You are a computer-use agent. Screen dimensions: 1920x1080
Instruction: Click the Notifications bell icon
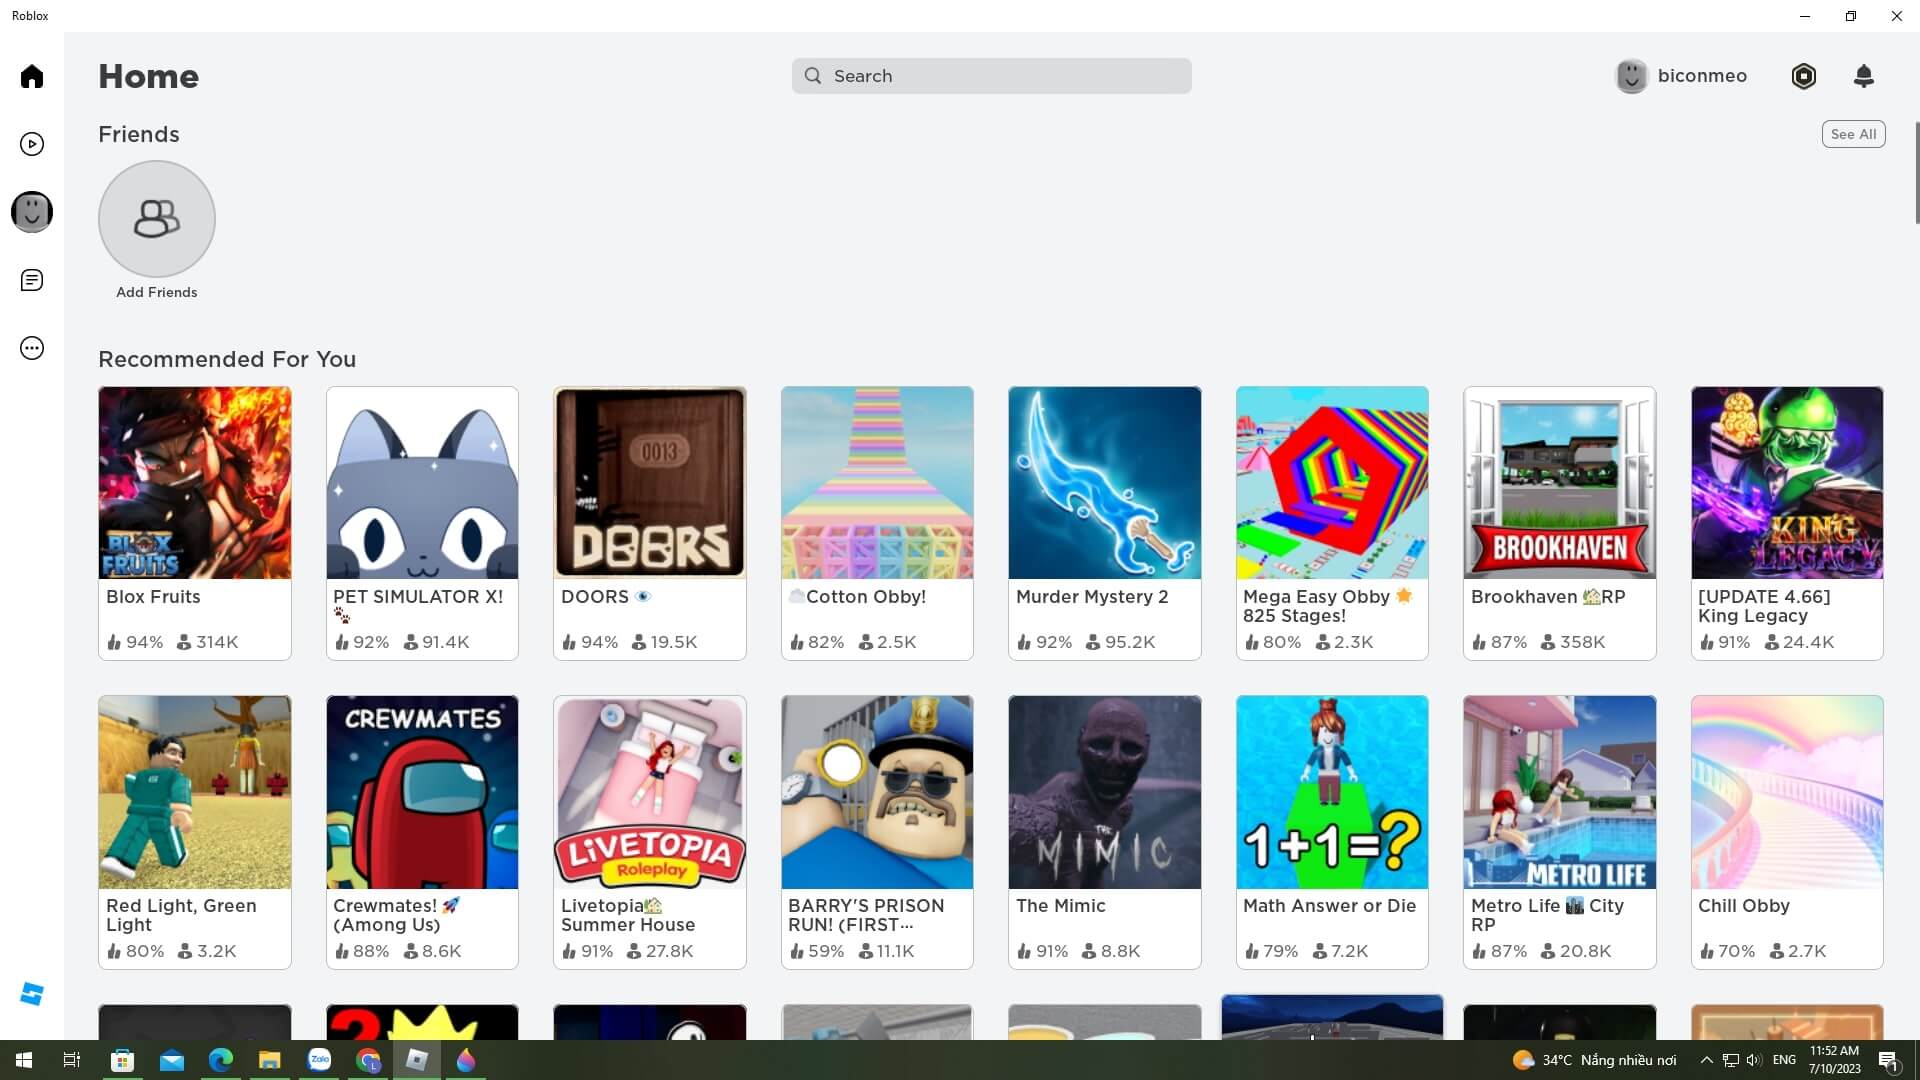pyautogui.click(x=1863, y=75)
